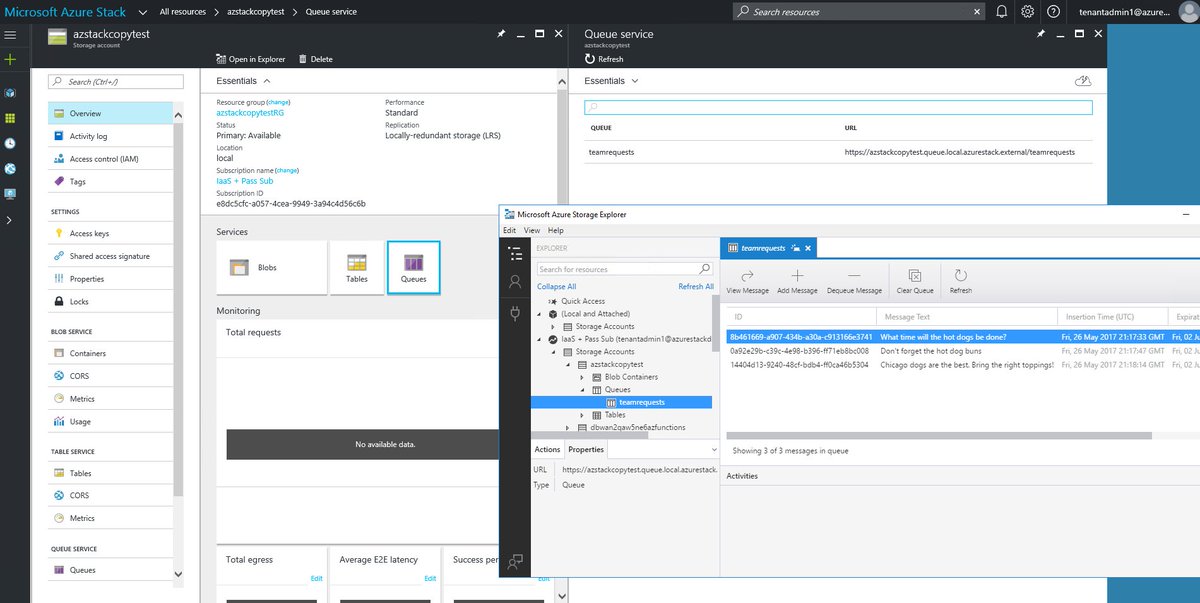Click Add Message toolbar icon
Viewport: 1200px width, 603px height.
coord(797,281)
